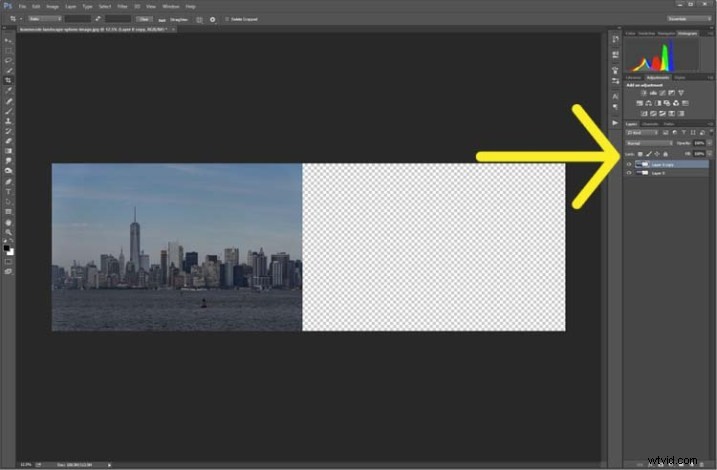The width and height of the screenshot is (717, 470).
Task: Add a Curves adjustment
Action: click(662, 93)
